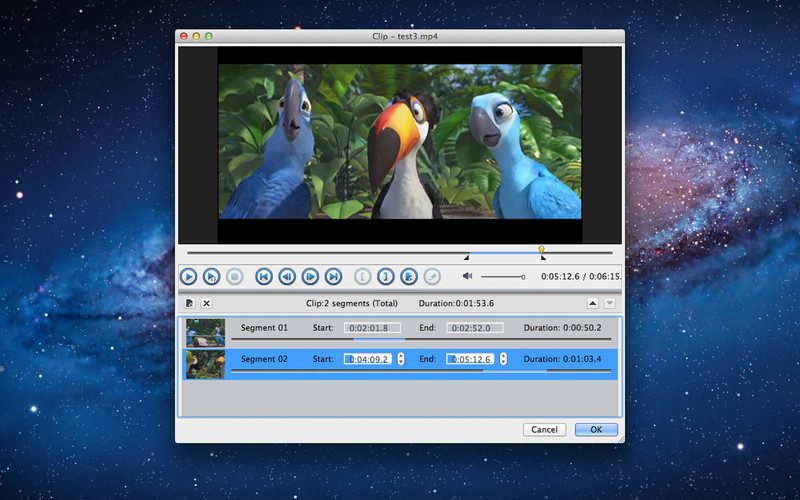Click the total Duration:0:01:53.6 text
This screenshot has width=800, height=500.
(456, 303)
